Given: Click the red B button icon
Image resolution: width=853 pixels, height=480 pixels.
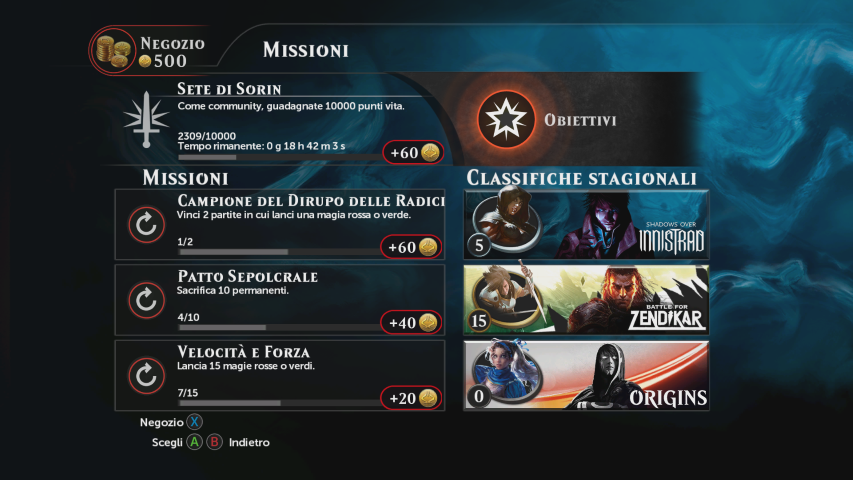Looking at the screenshot, I should pos(214,442).
